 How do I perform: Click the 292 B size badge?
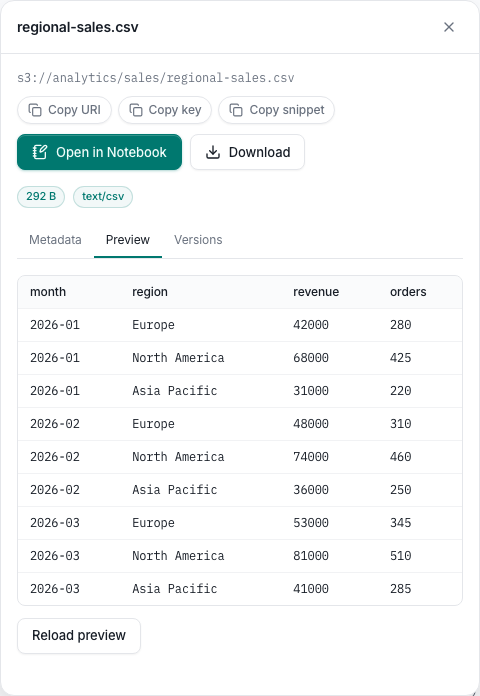tap(41, 196)
